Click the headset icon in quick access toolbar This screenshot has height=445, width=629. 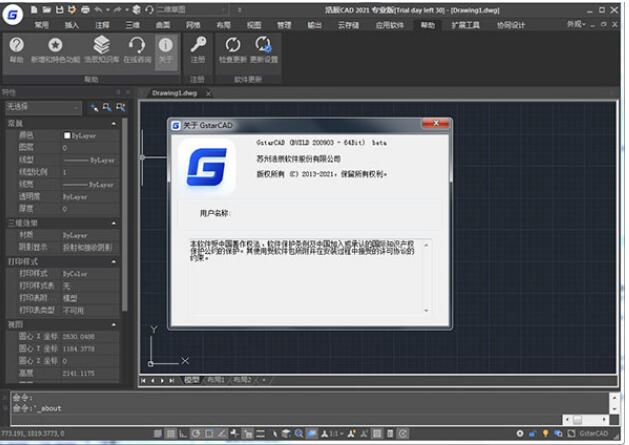pyautogui.click(x=149, y=10)
